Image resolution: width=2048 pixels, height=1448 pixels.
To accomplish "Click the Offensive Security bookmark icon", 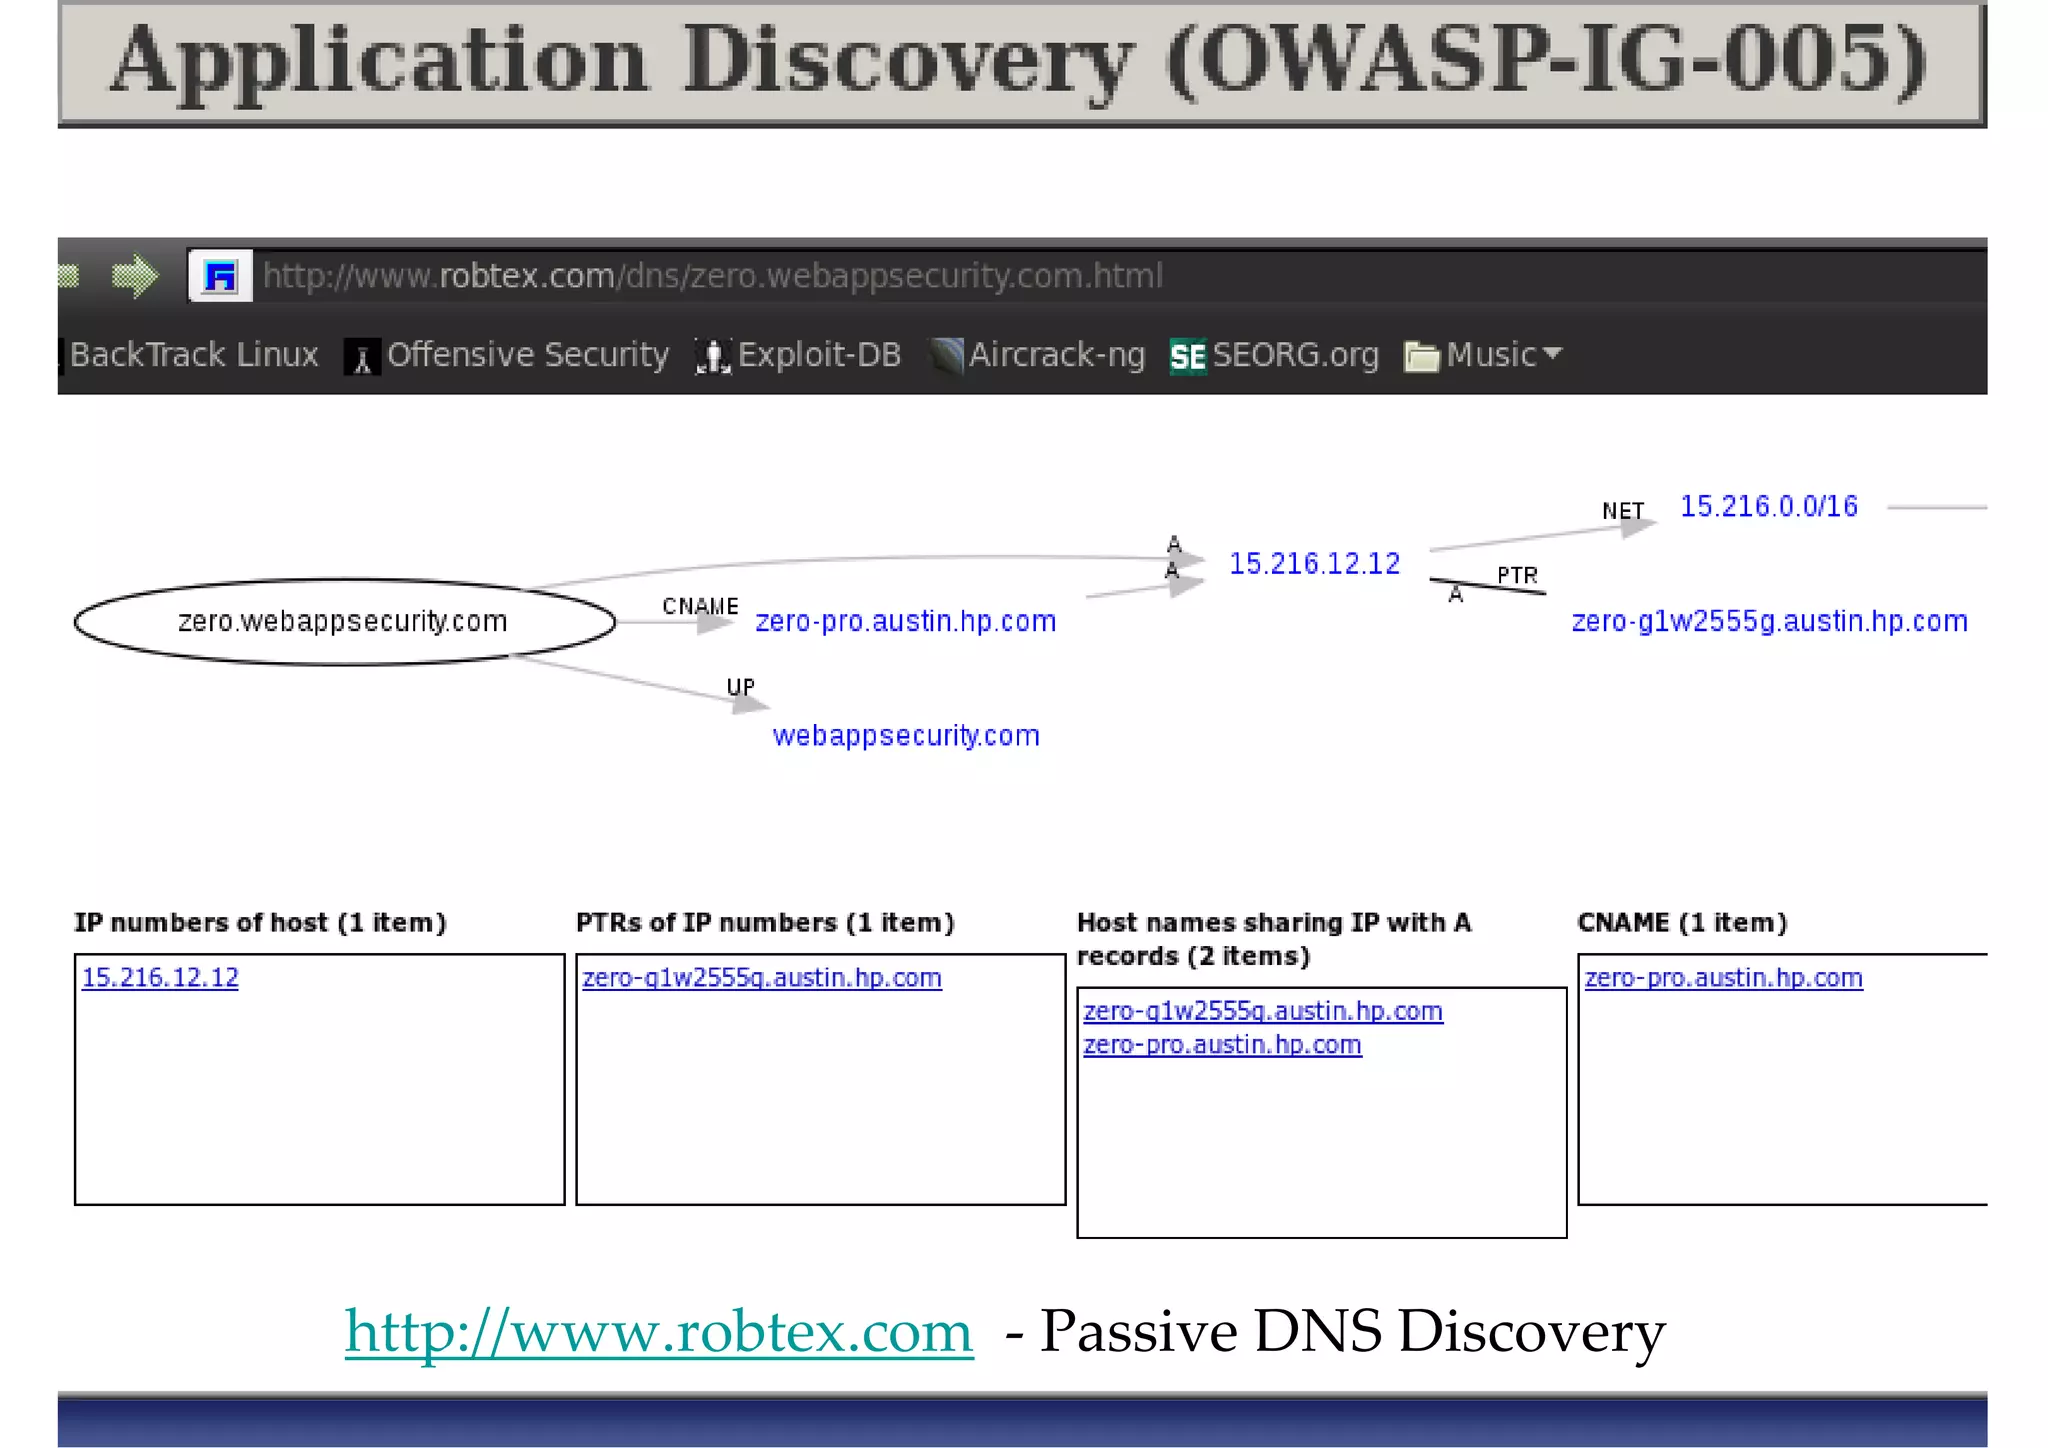I will [362, 357].
